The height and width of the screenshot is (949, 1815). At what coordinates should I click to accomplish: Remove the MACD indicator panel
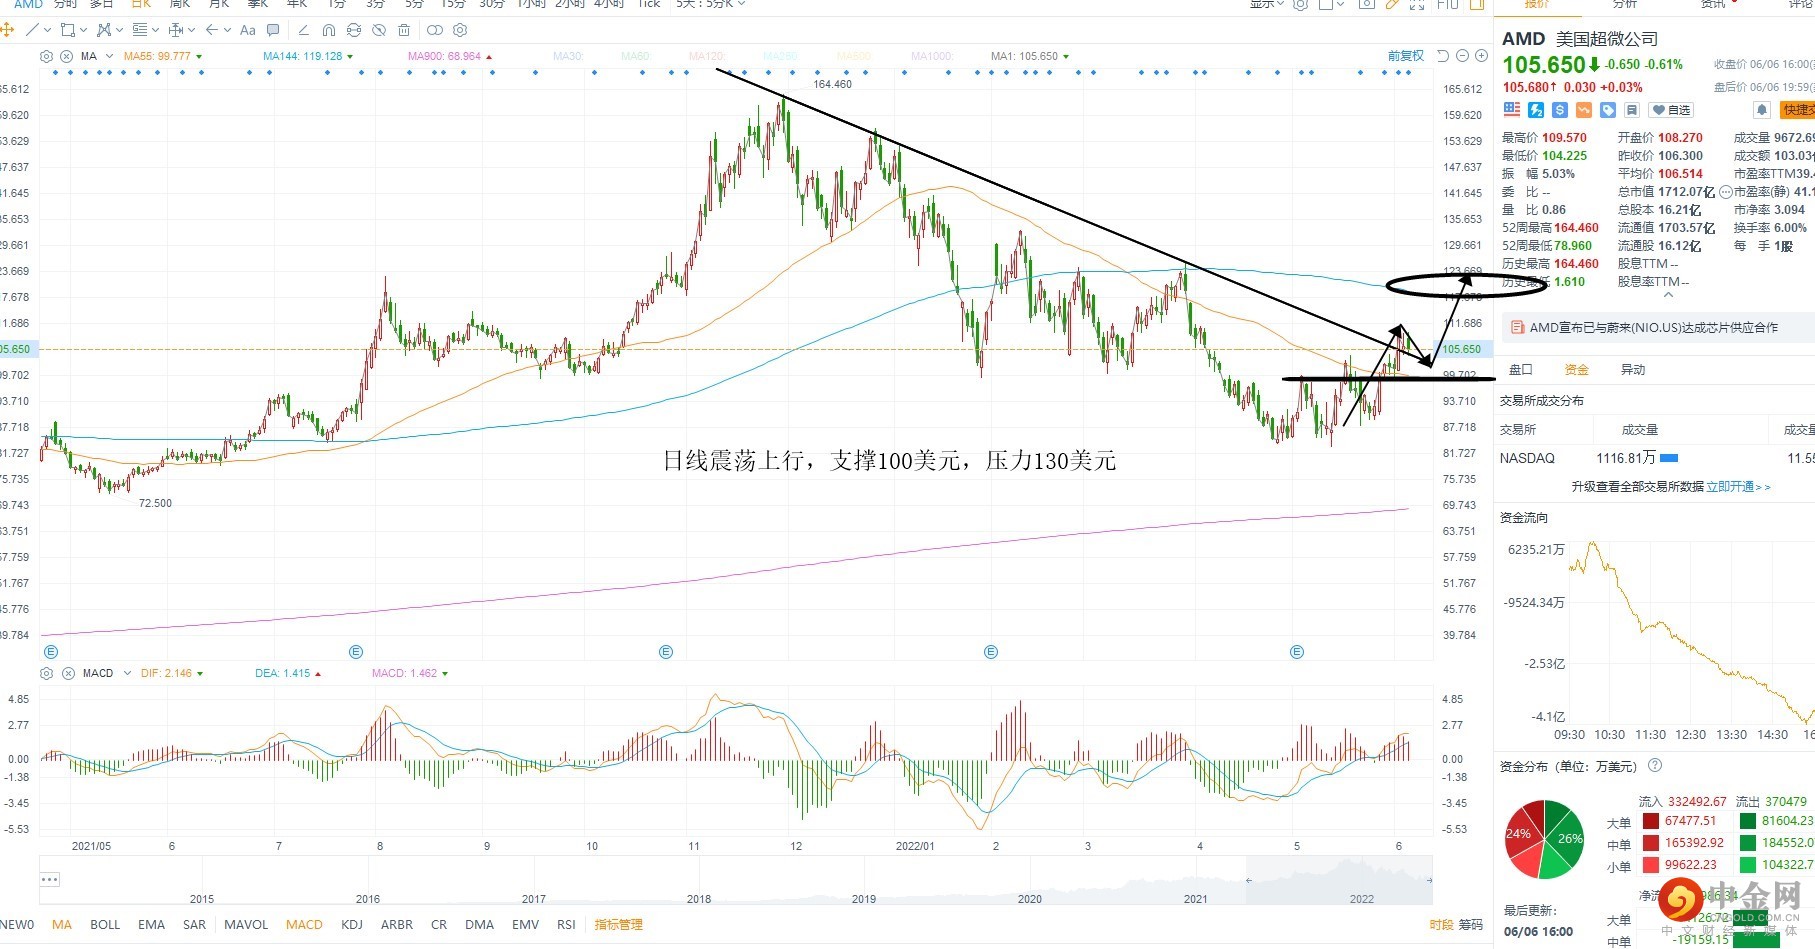[68, 673]
